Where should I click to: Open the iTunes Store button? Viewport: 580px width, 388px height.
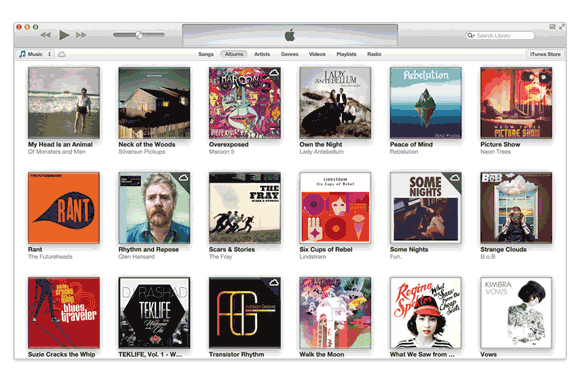click(x=545, y=54)
